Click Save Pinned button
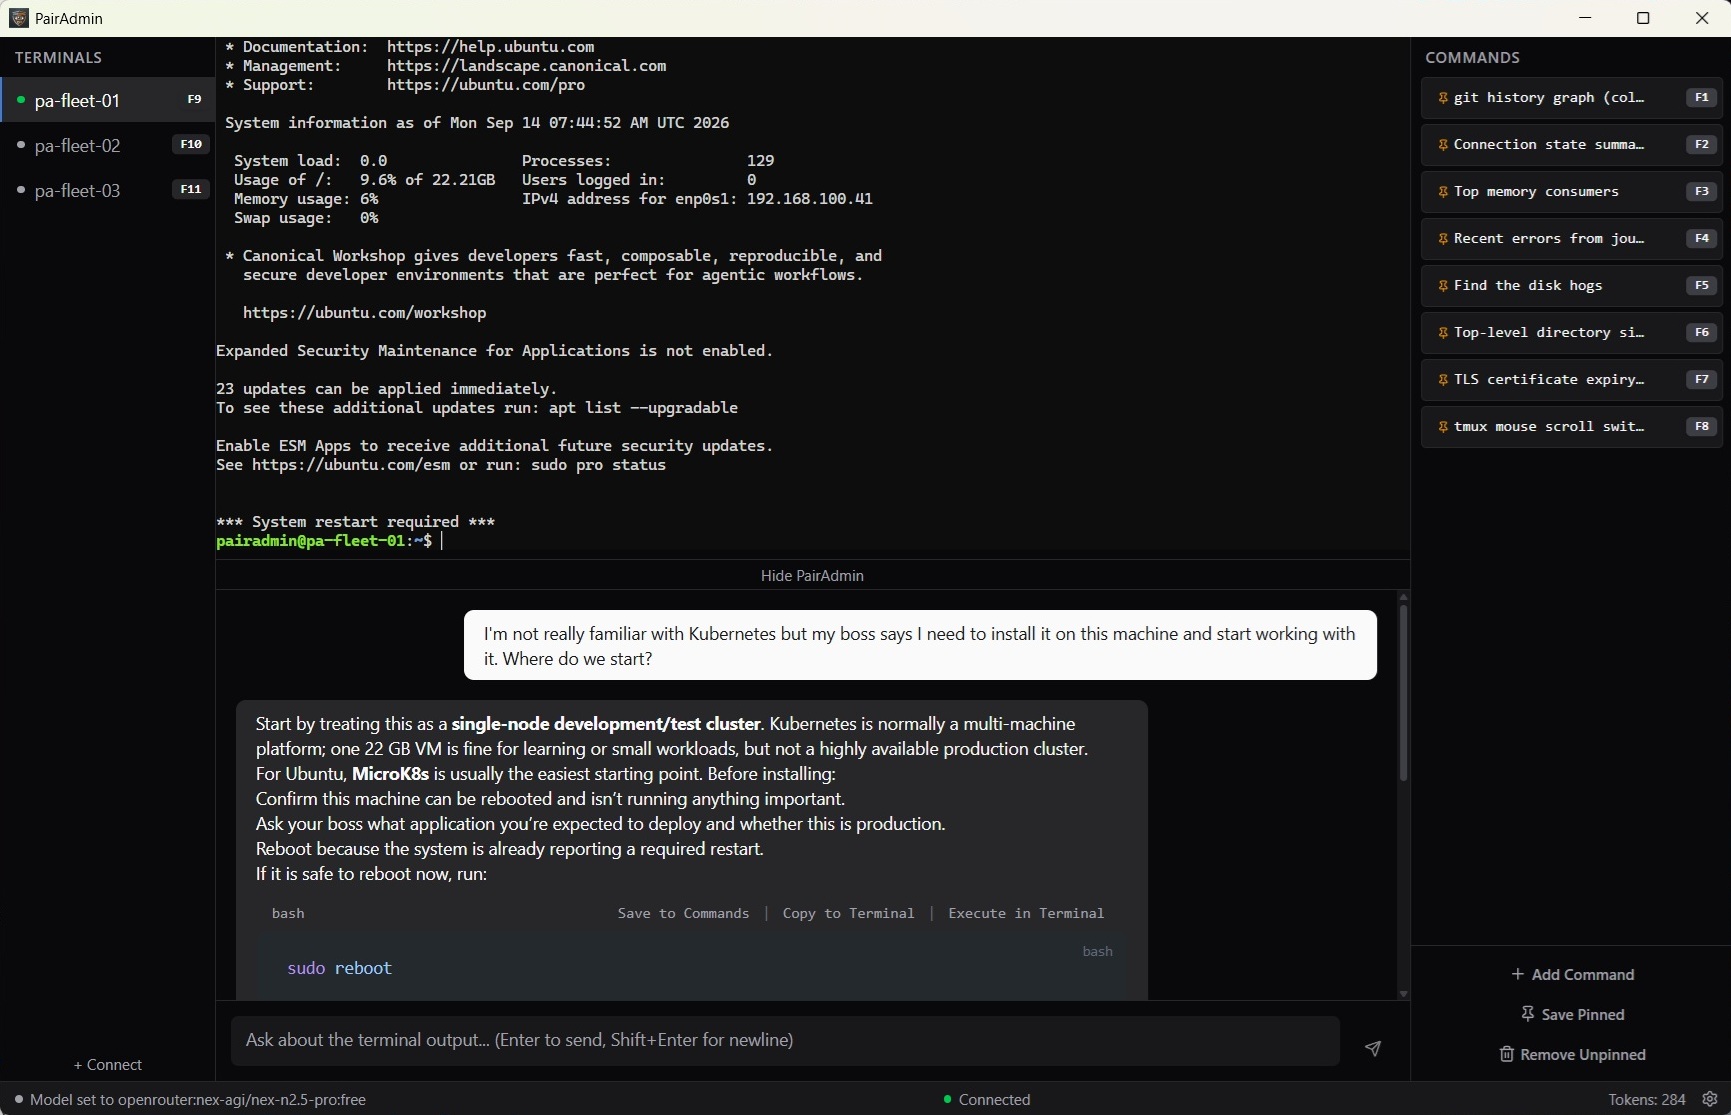This screenshot has width=1731, height=1115. point(1573,1014)
